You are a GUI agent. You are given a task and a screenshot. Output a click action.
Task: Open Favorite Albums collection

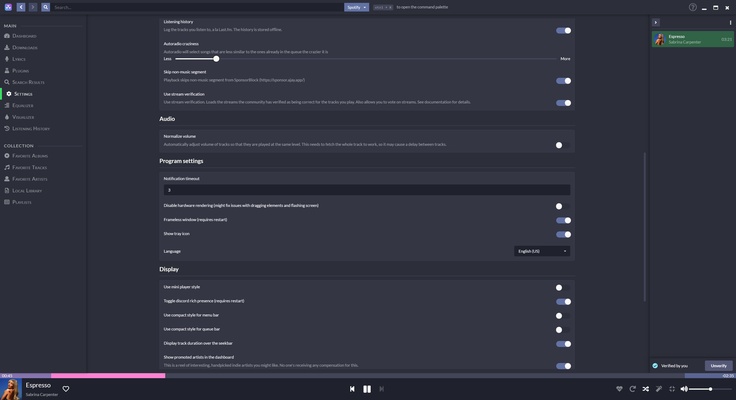pos(30,155)
